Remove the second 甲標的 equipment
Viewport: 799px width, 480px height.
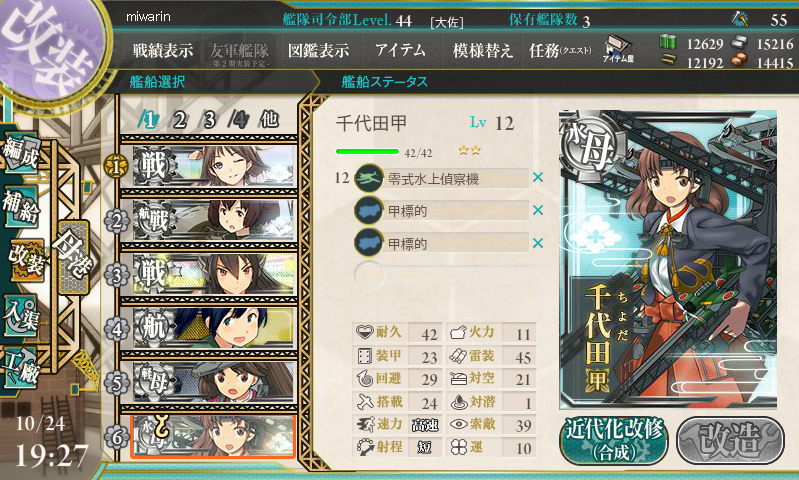[x=538, y=243]
